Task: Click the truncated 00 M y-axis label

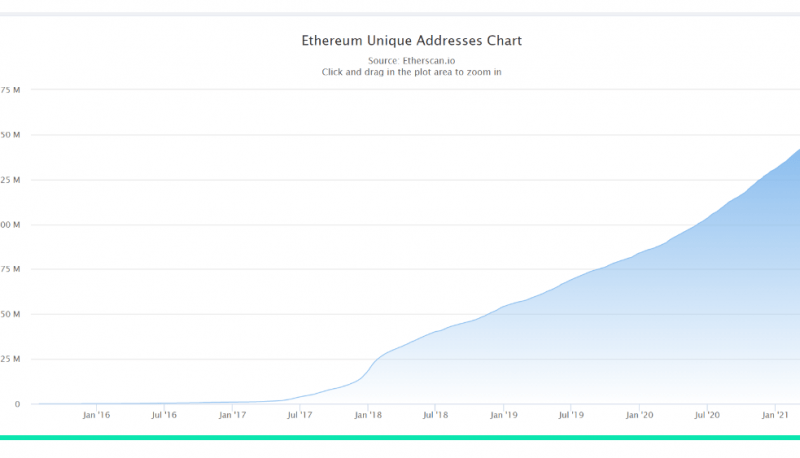Action: point(10,225)
